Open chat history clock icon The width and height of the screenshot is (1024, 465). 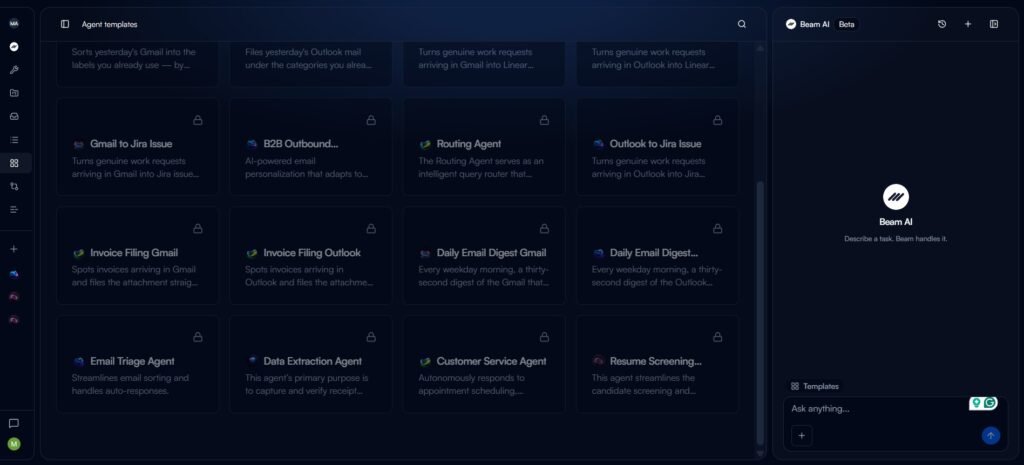(942, 24)
